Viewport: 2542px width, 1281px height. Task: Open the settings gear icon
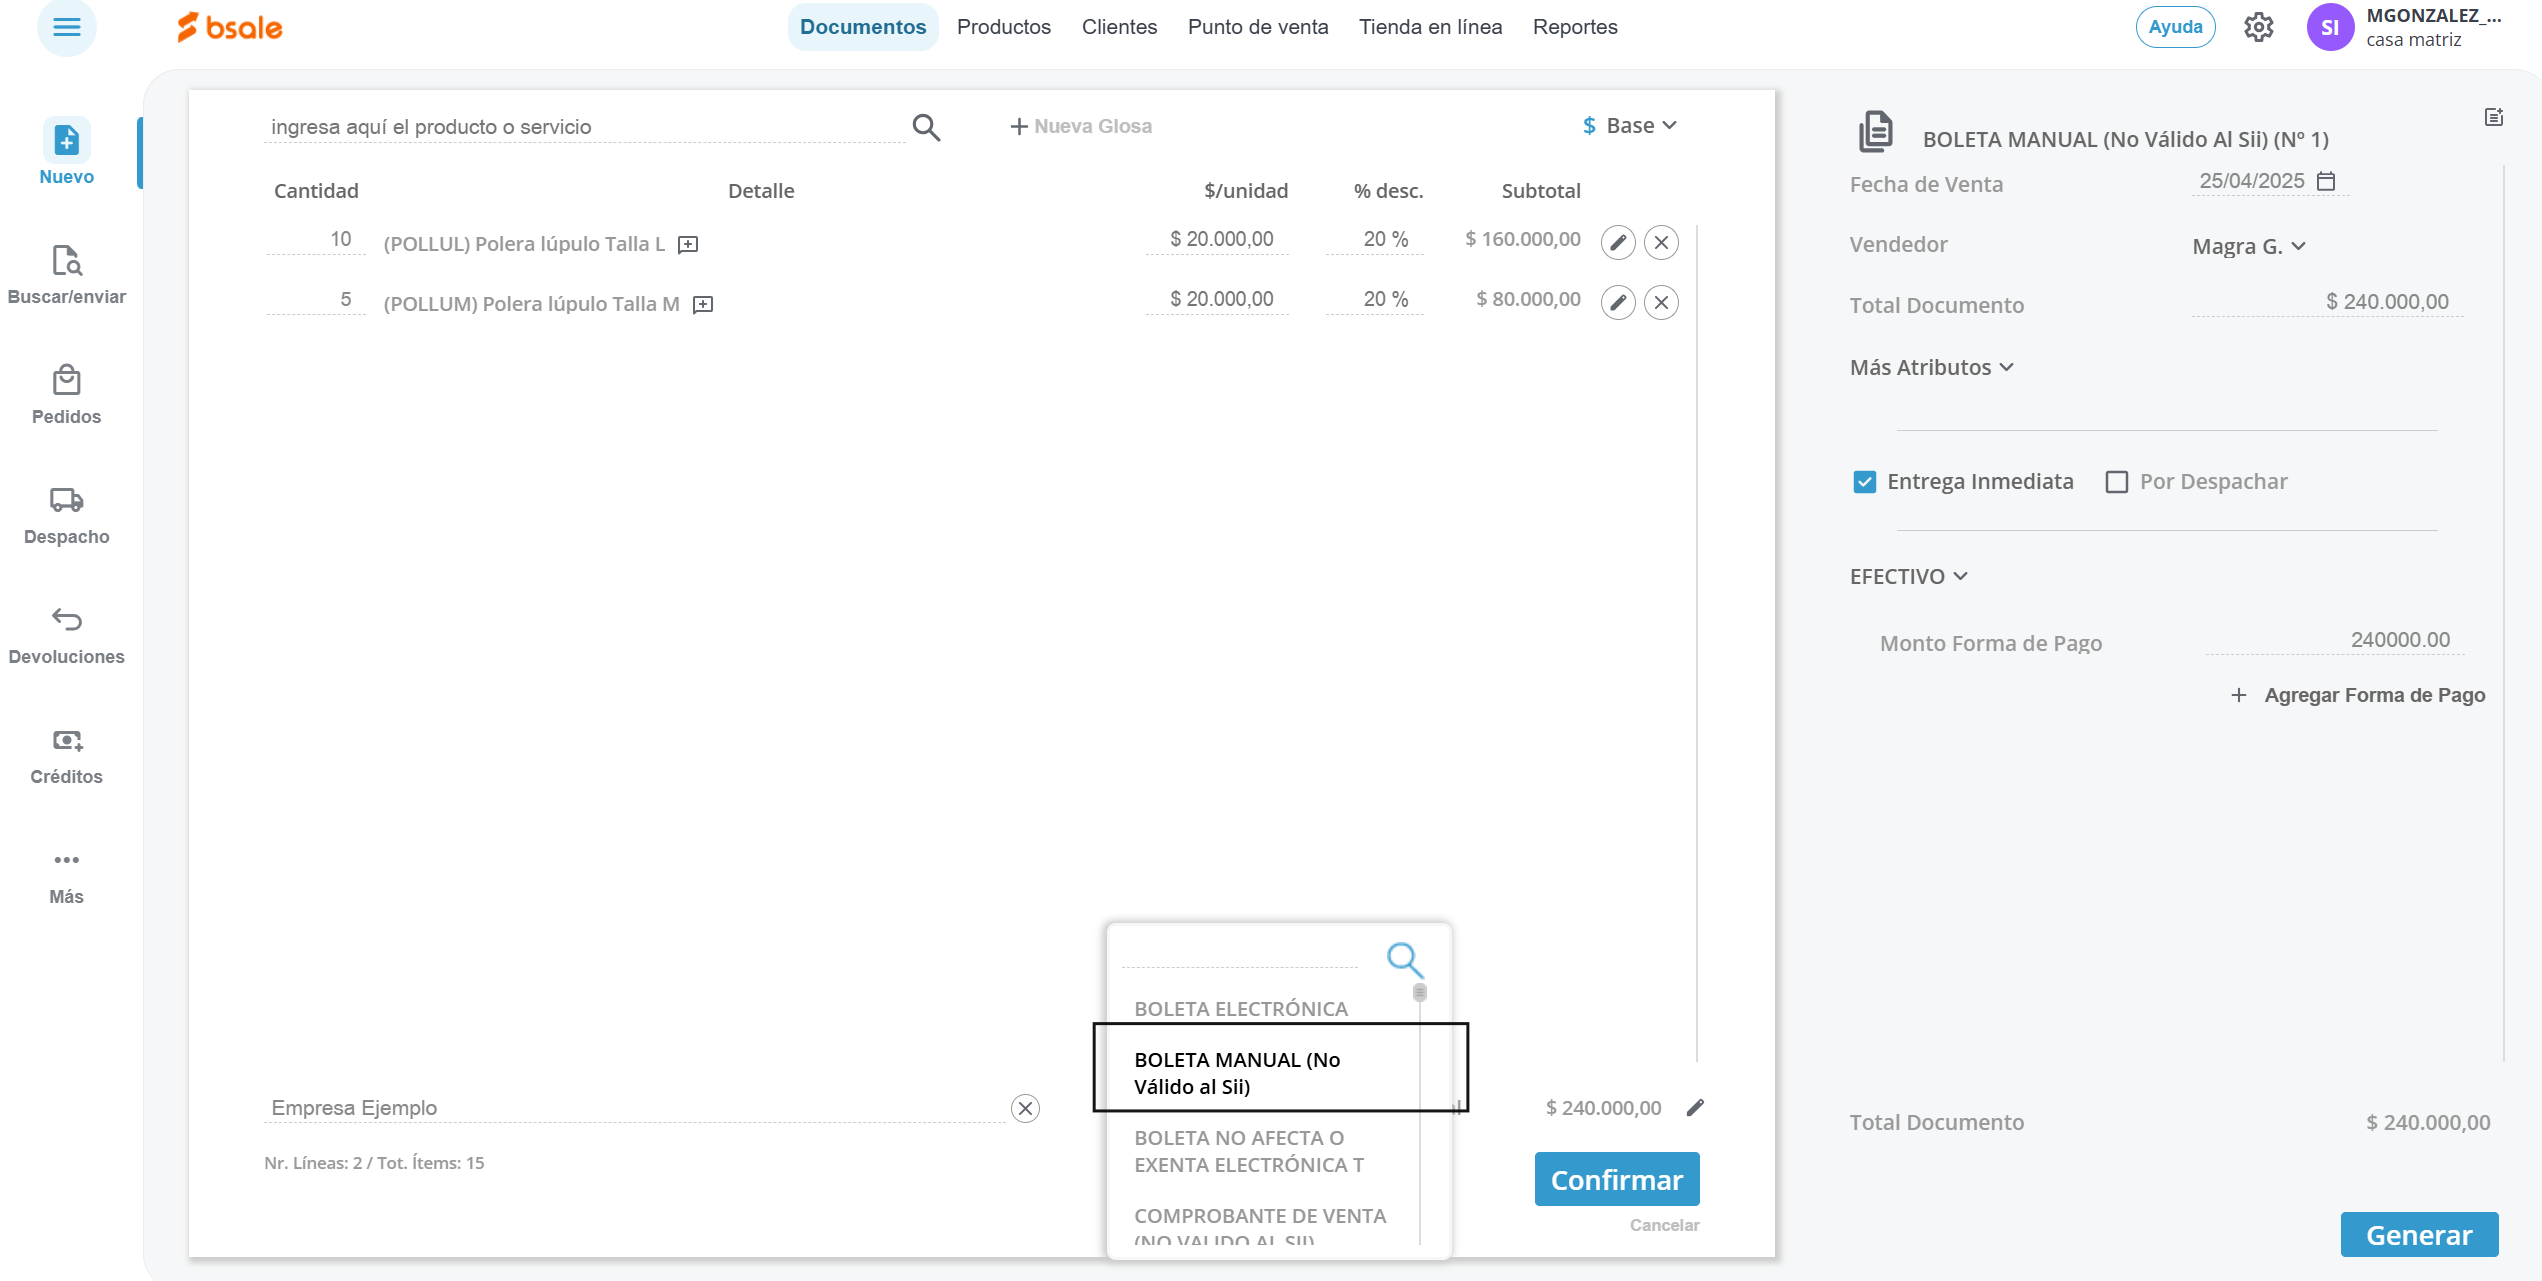click(x=2258, y=27)
